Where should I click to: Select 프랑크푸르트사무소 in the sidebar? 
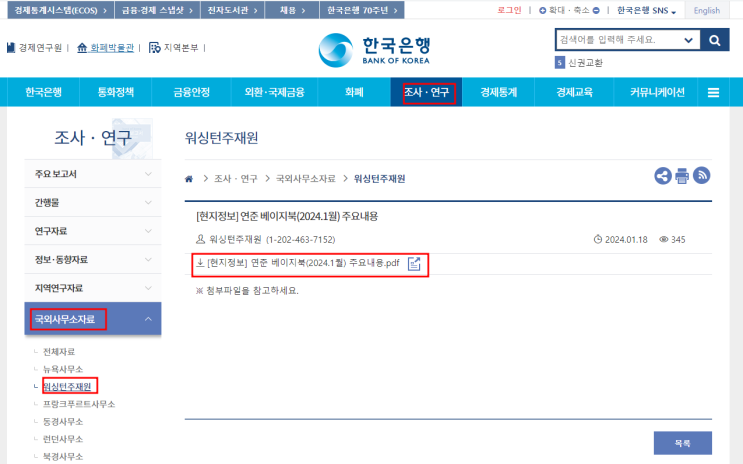(79, 404)
